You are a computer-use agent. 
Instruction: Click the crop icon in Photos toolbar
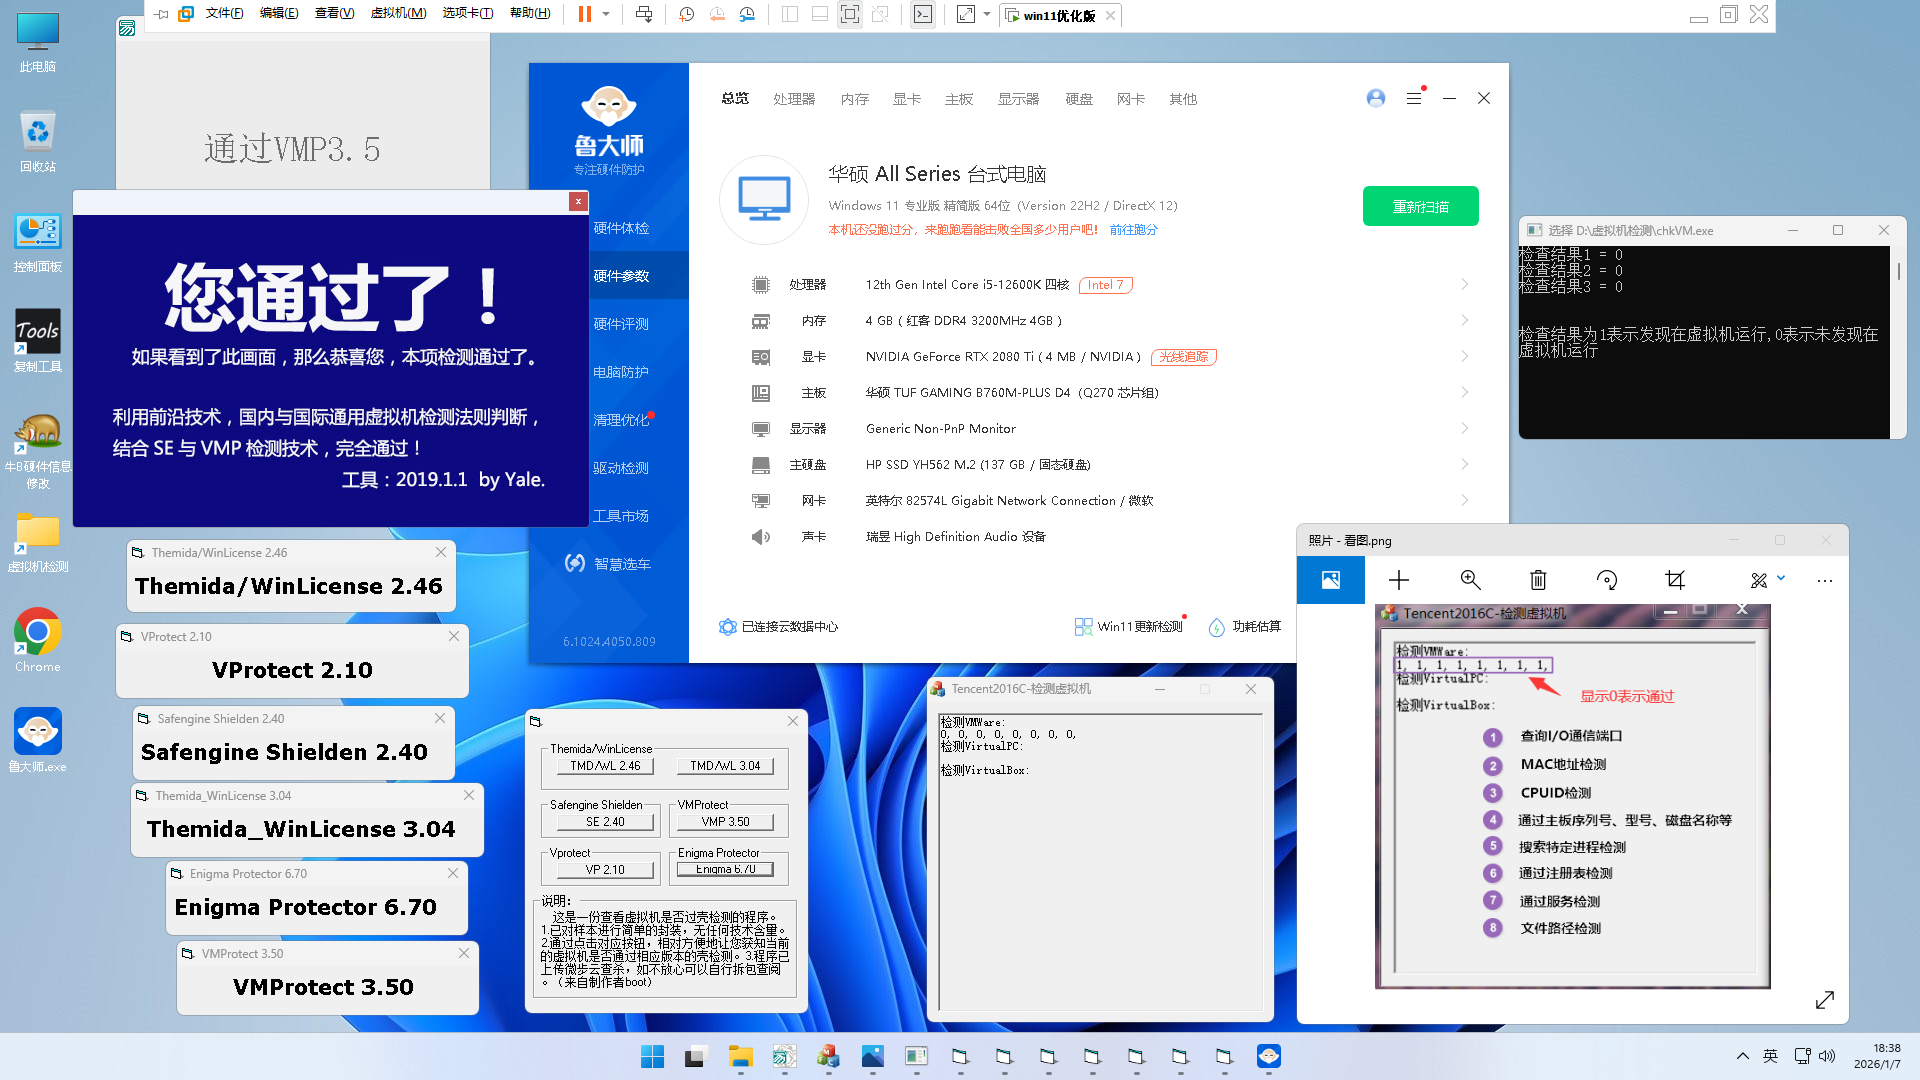[1675, 580]
